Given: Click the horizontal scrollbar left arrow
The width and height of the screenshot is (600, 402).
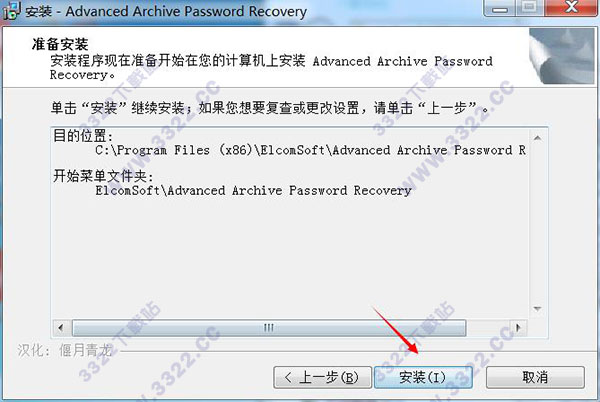Looking at the screenshot, I should click(60, 328).
